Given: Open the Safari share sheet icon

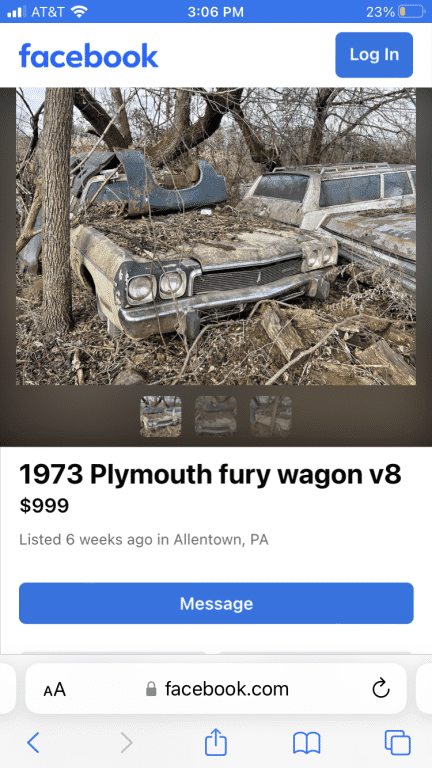Looking at the screenshot, I should tap(216, 742).
